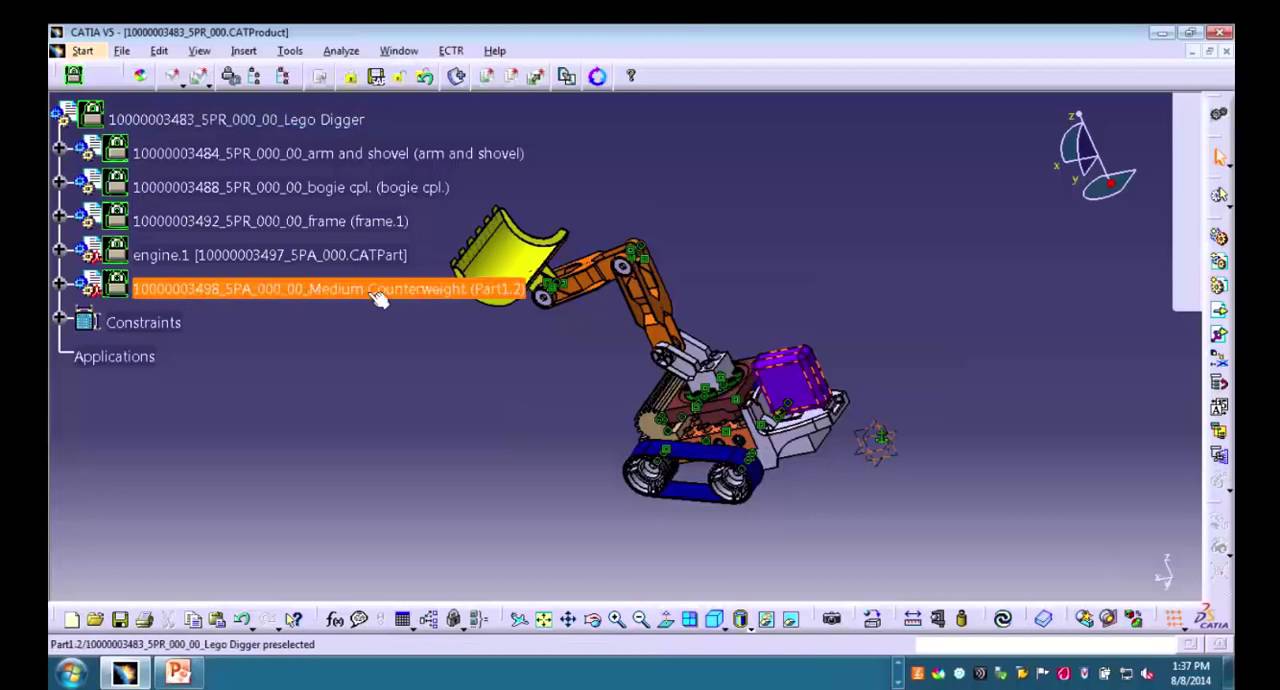Click the Design Table icon
The height and width of the screenshot is (690, 1280).
point(402,620)
